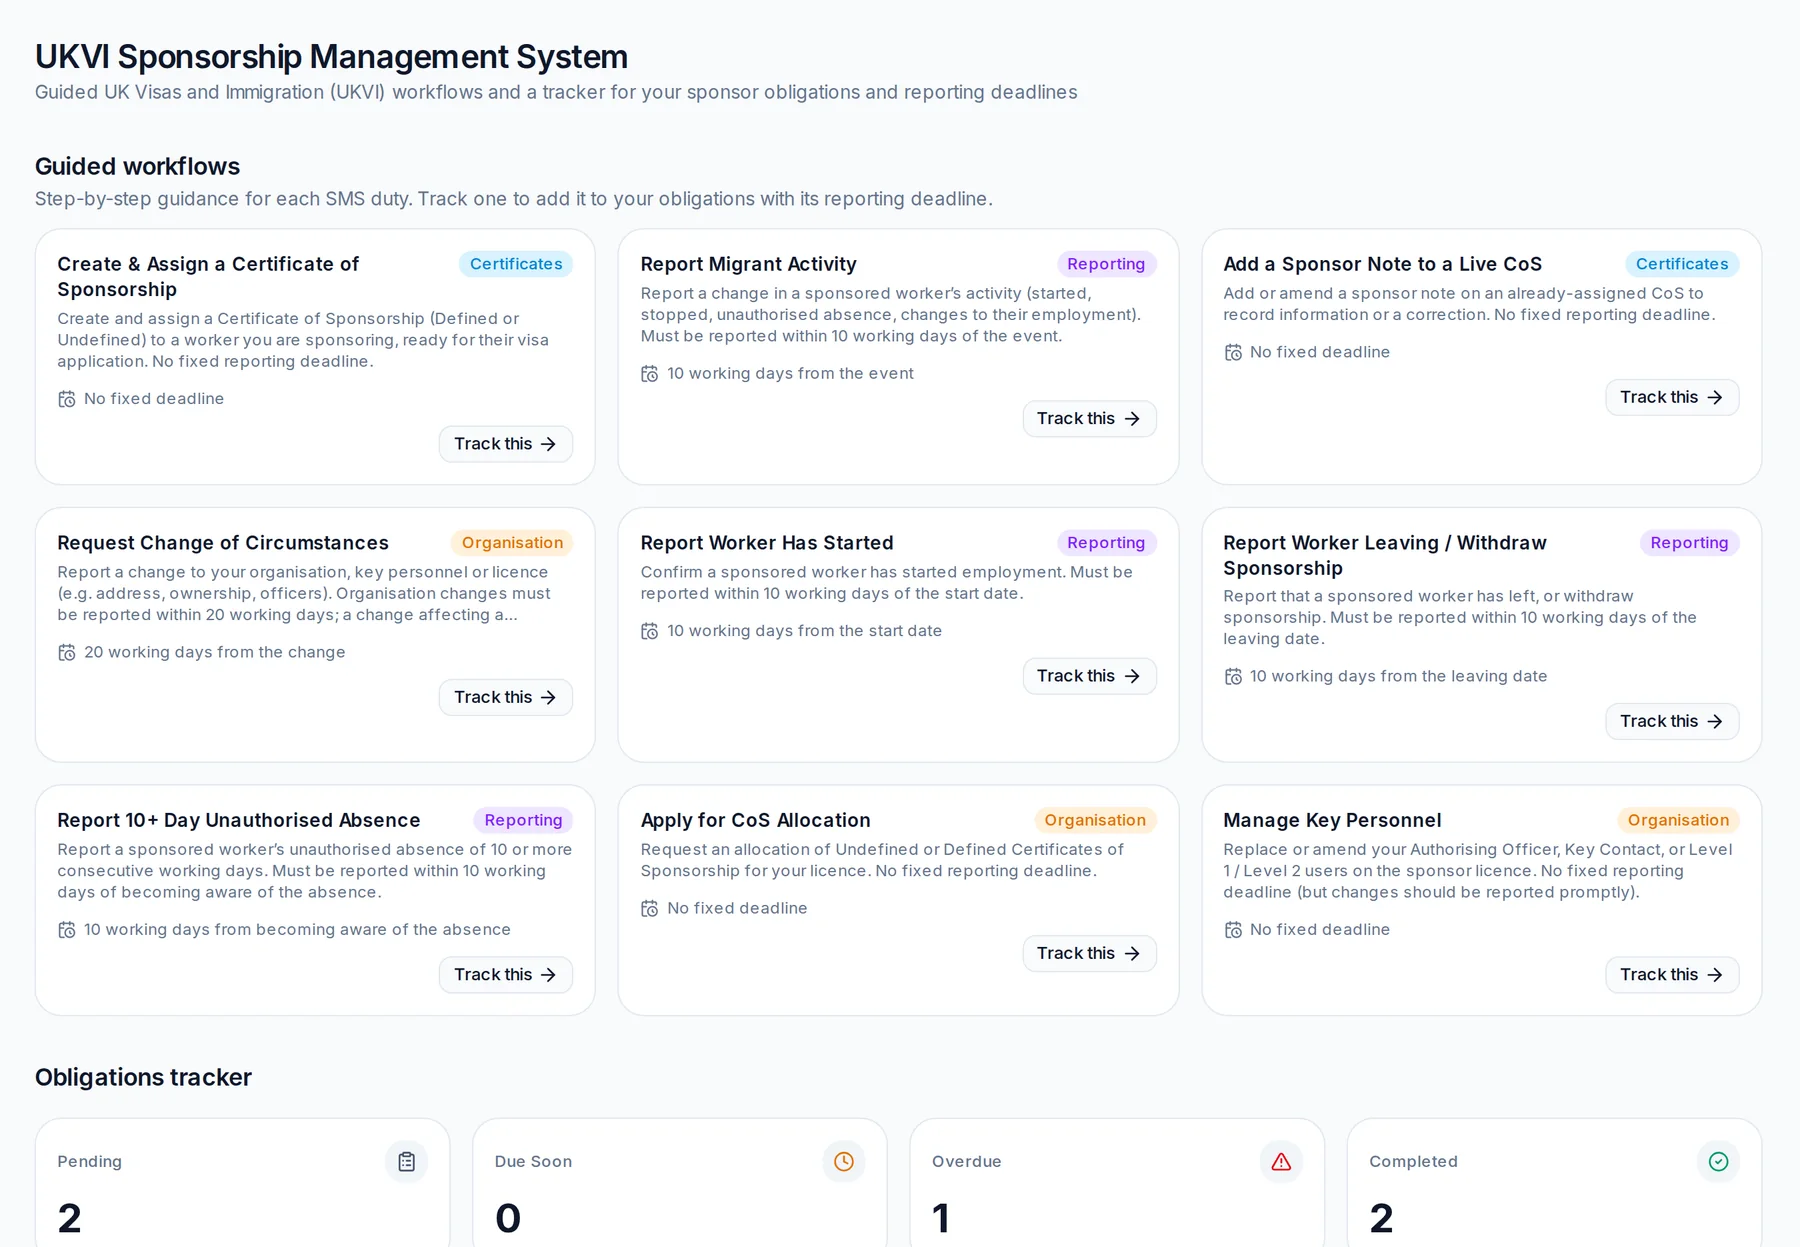Click Reporting tag on Report Worker Leaving card
The image size is (1800, 1247).
[x=1689, y=543]
